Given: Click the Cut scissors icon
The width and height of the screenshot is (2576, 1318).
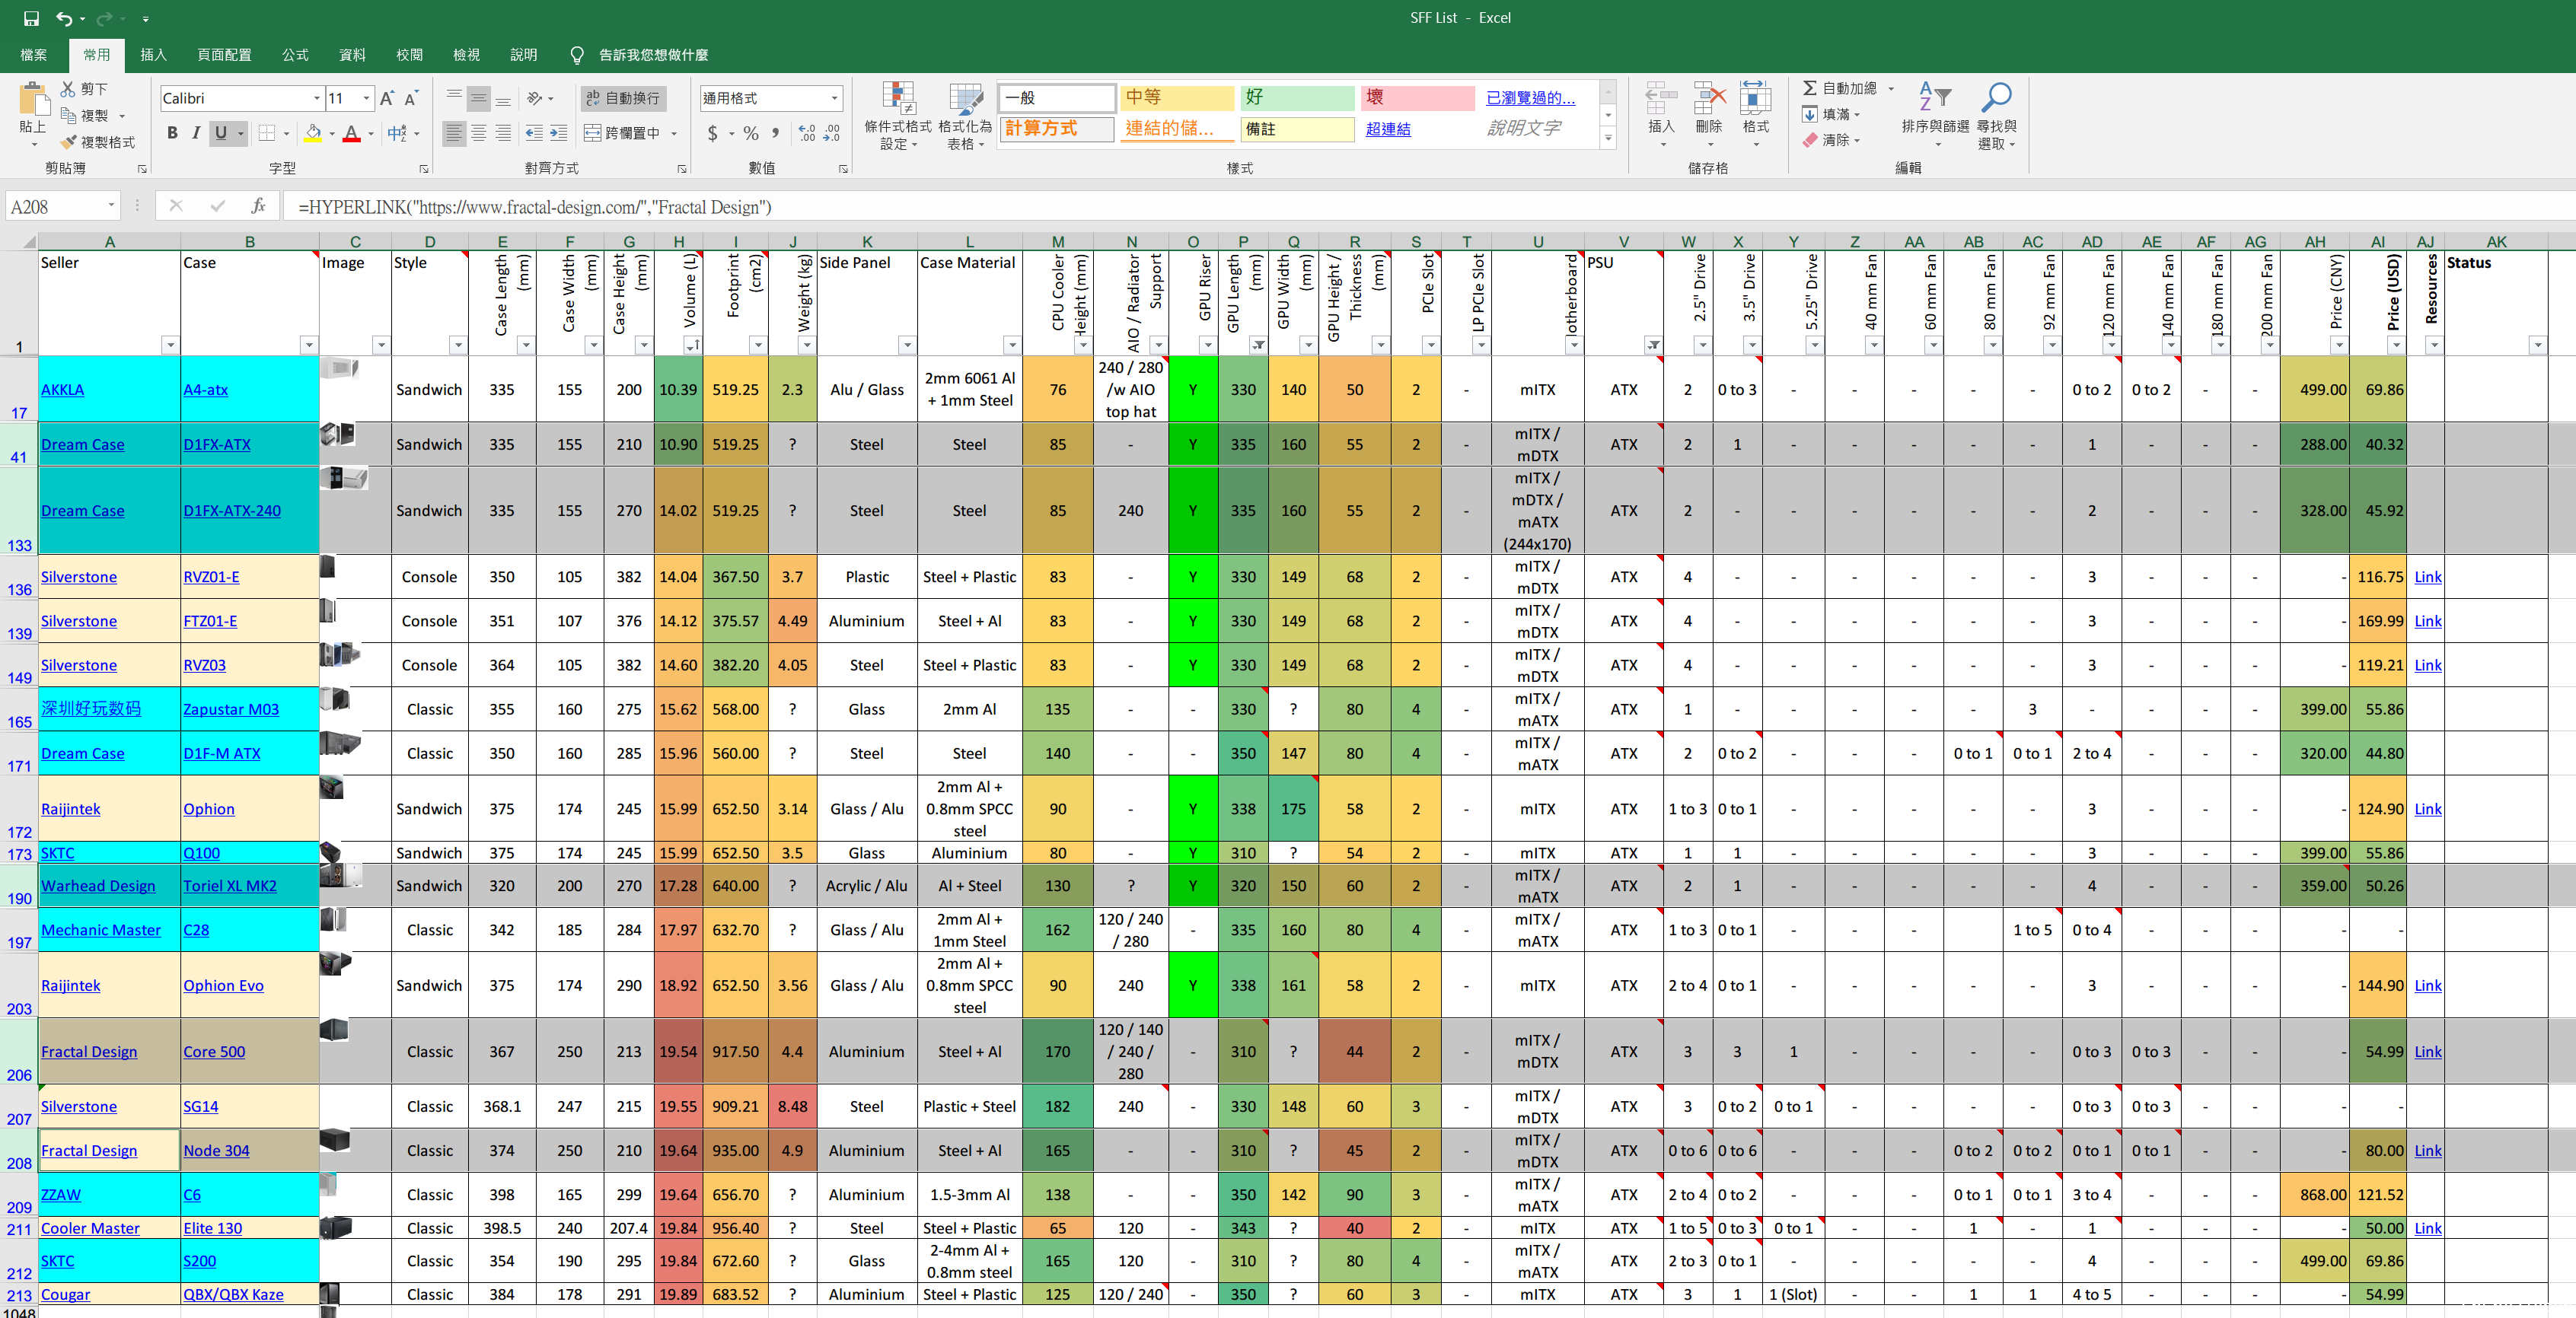Looking at the screenshot, I should tap(68, 89).
